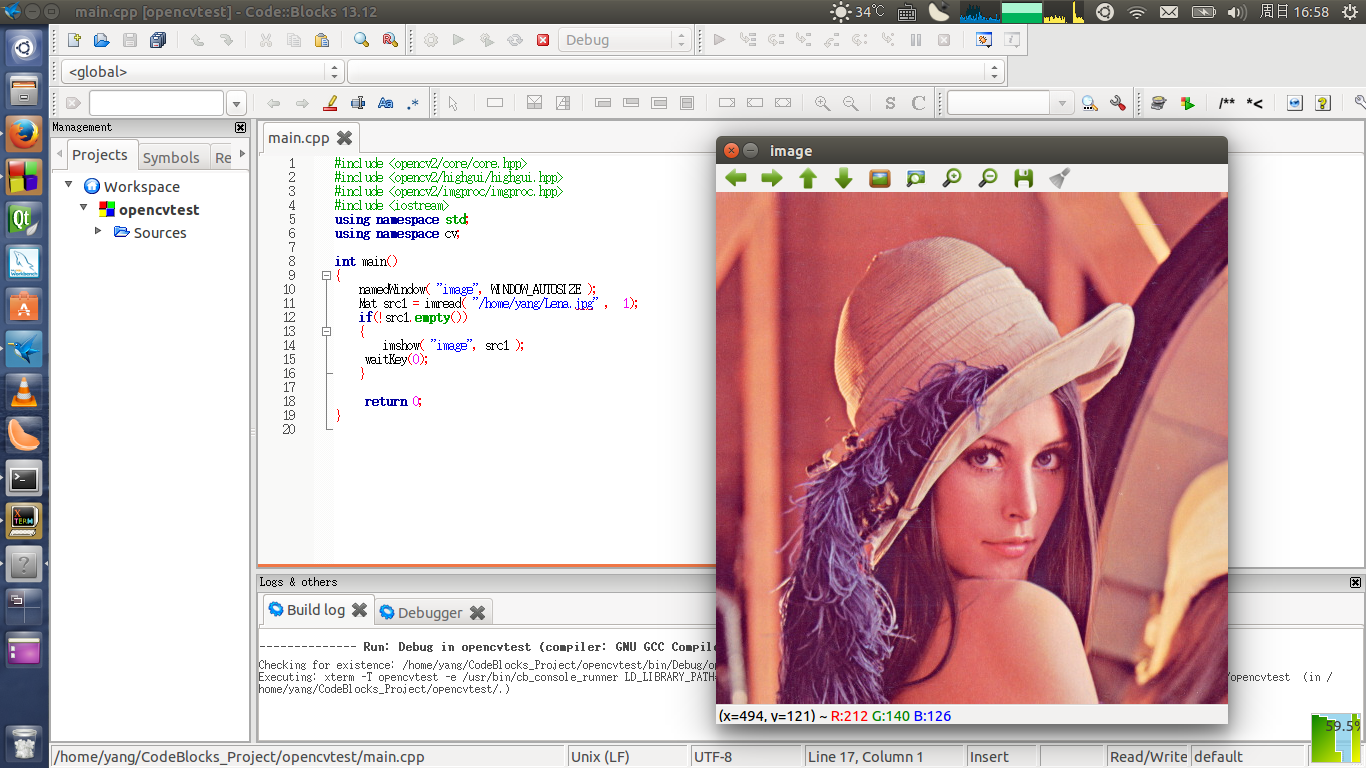Screen dimensions: 1366x768
Task: Open the debugging windows icon
Action: pyautogui.click(x=984, y=40)
